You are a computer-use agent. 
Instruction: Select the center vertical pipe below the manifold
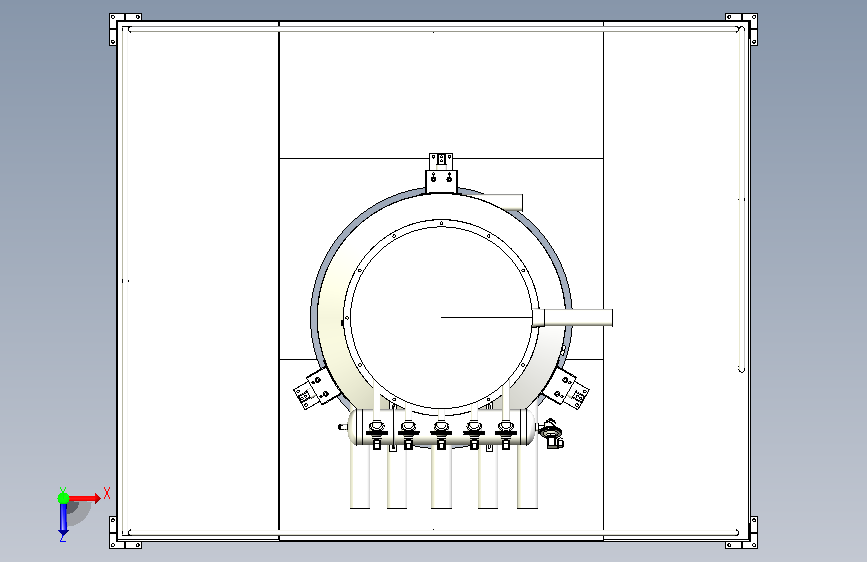[x=441, y=476]
